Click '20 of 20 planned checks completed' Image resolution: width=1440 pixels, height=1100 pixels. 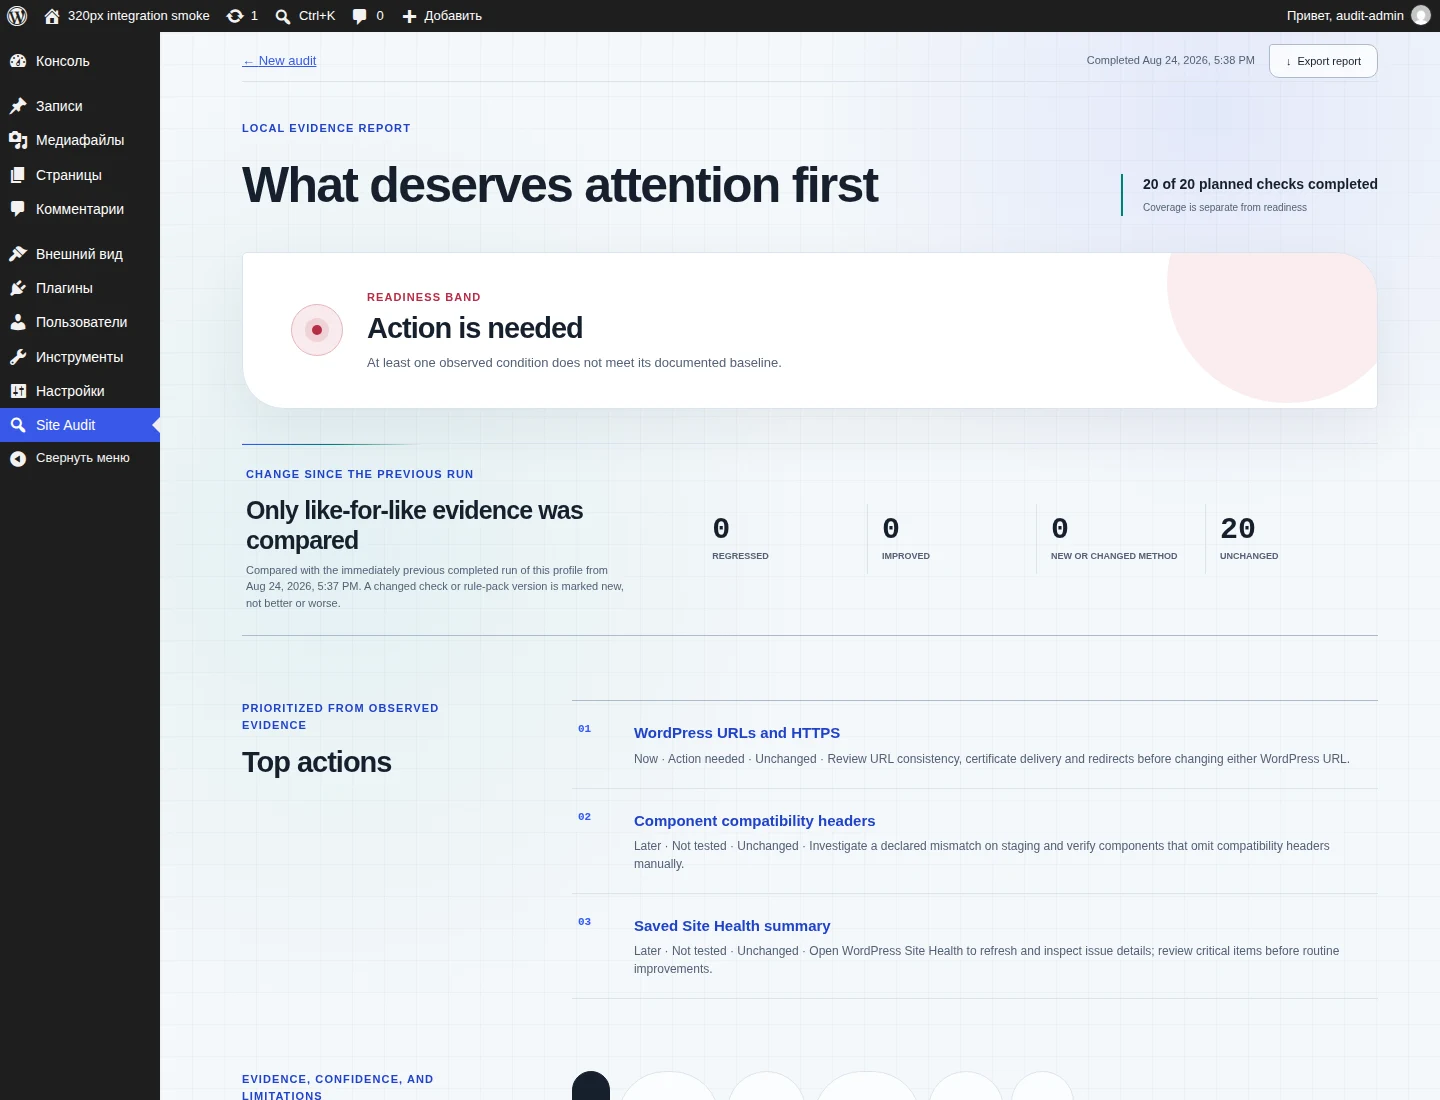(x=1260, y=184)
